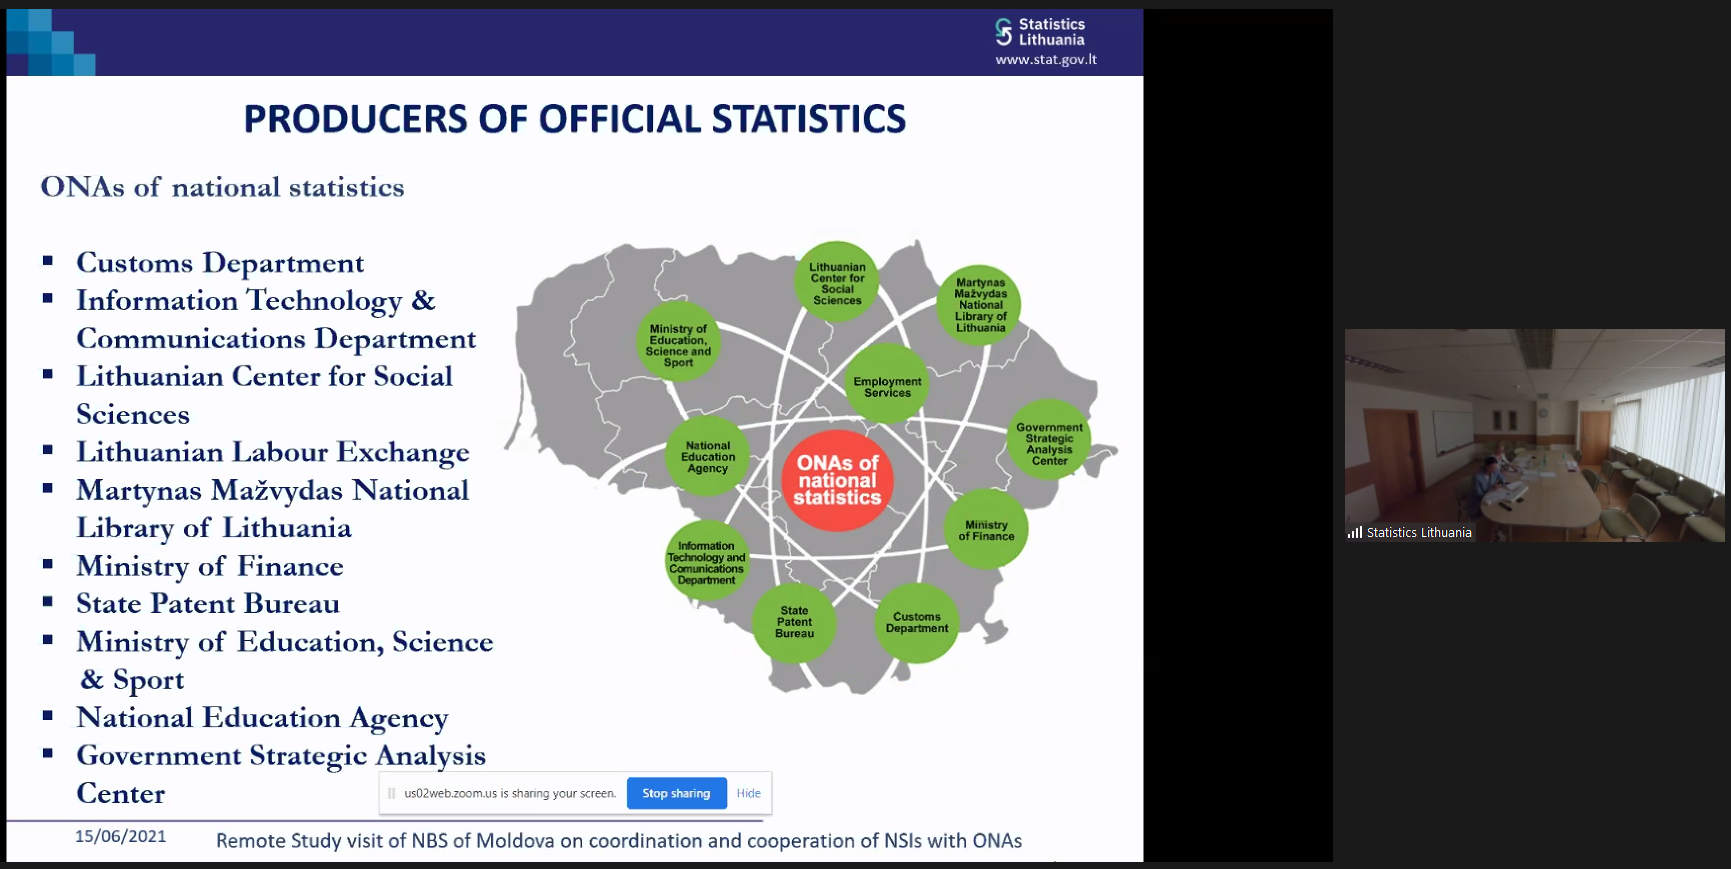
Task: Click the Employment Services green circle
Action: tap(887, 386)
